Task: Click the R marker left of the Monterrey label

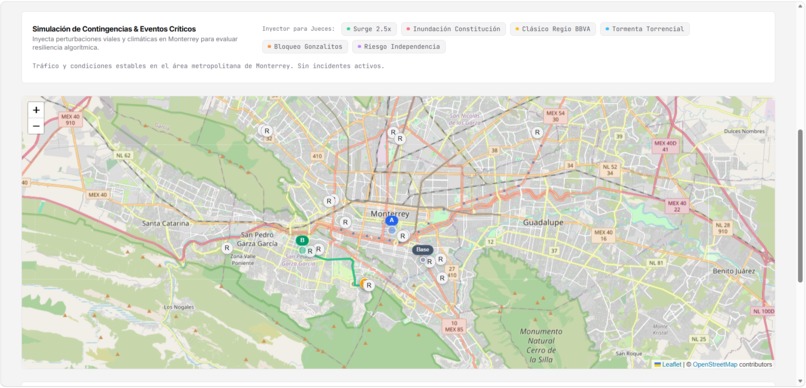Action: point(345,223)
